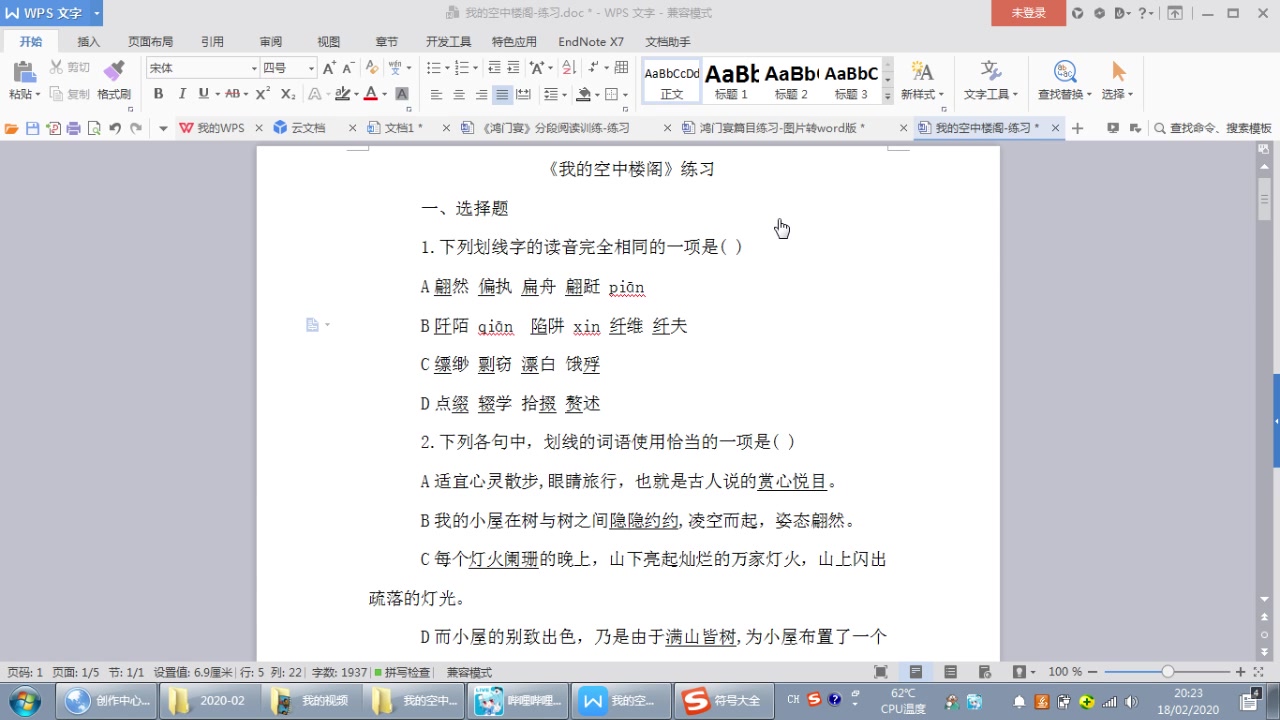Viewport: 1280px width, 720px height.
Task: Click the sort A-Z icon
Action: click(x=569, y=68)
